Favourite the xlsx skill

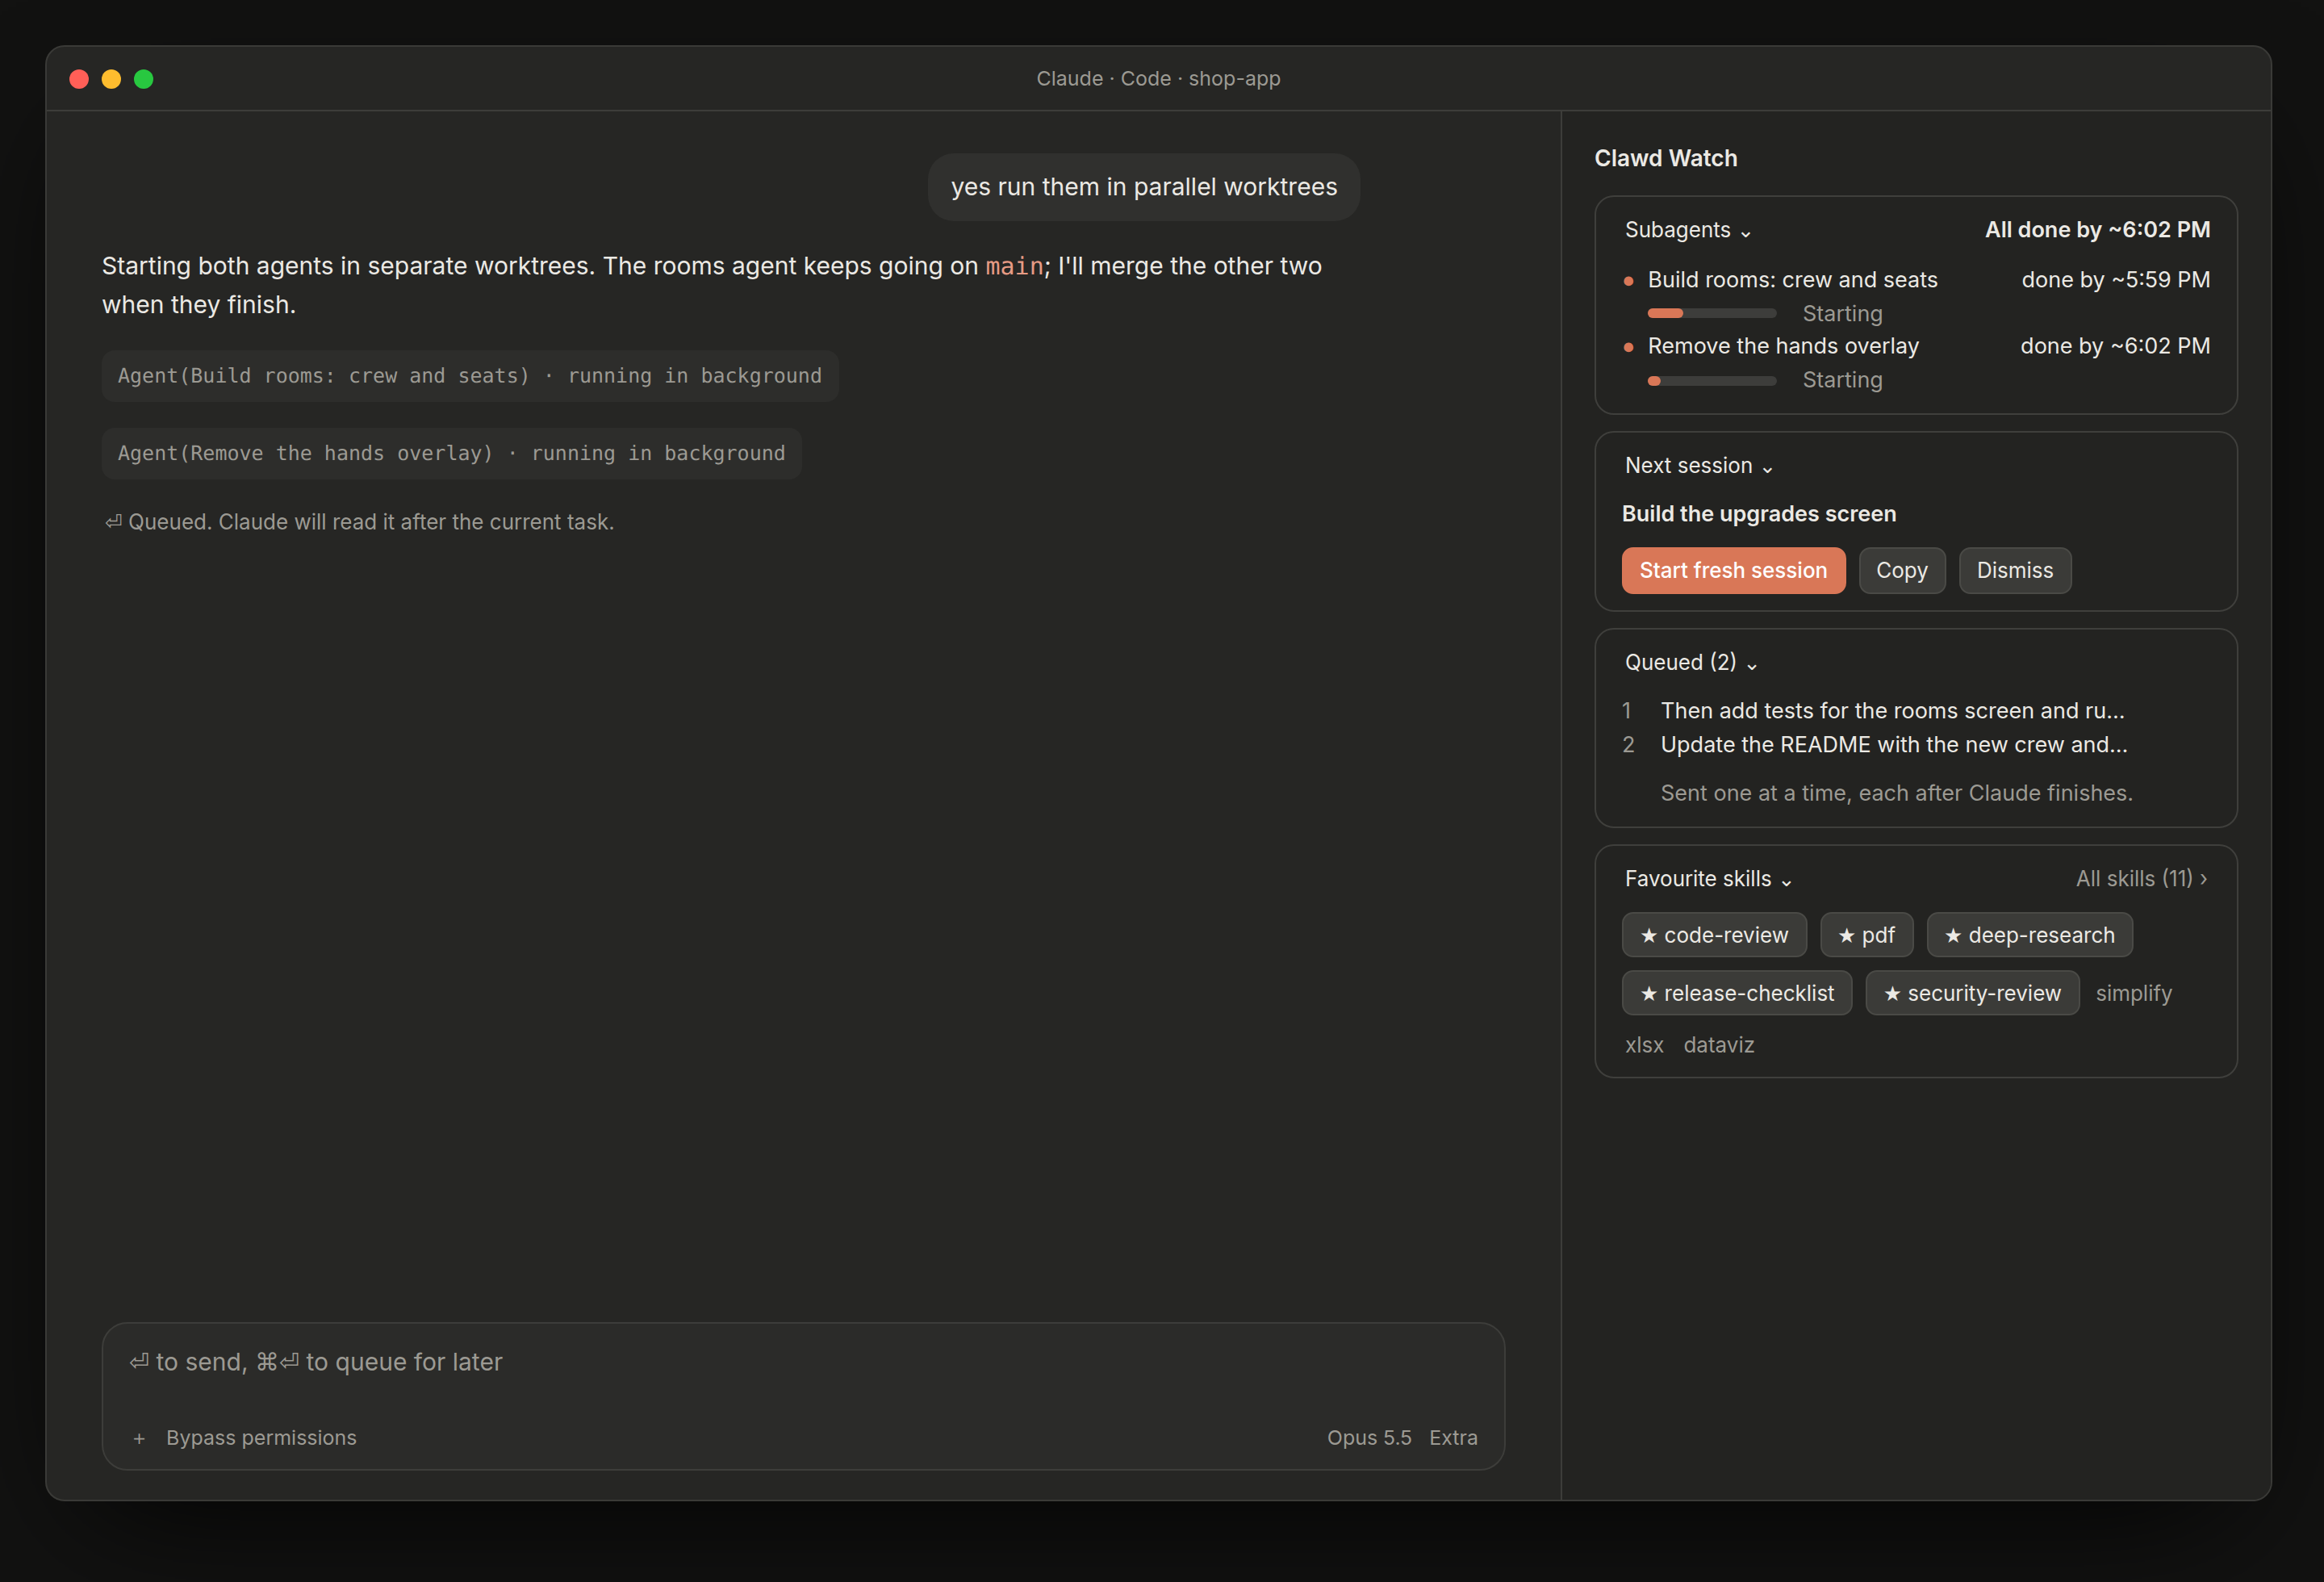tap(1644, 1045)
